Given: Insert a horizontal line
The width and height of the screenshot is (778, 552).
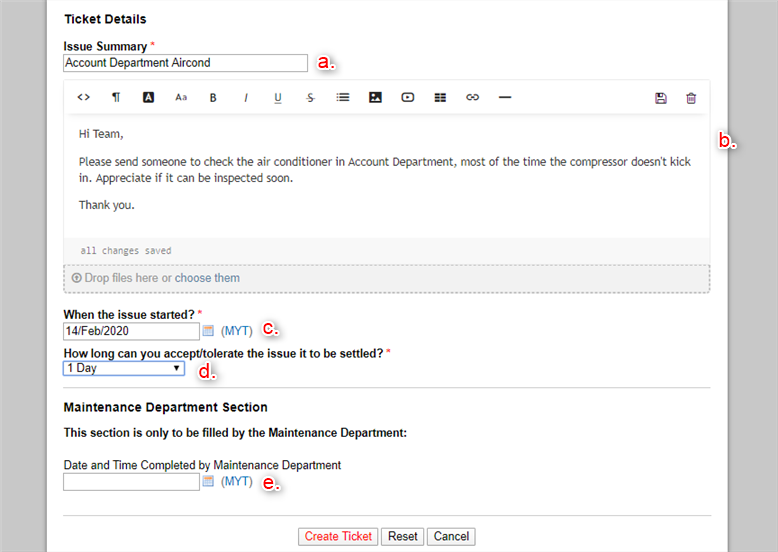Looking at the screenshot, I should pos(505,97).
